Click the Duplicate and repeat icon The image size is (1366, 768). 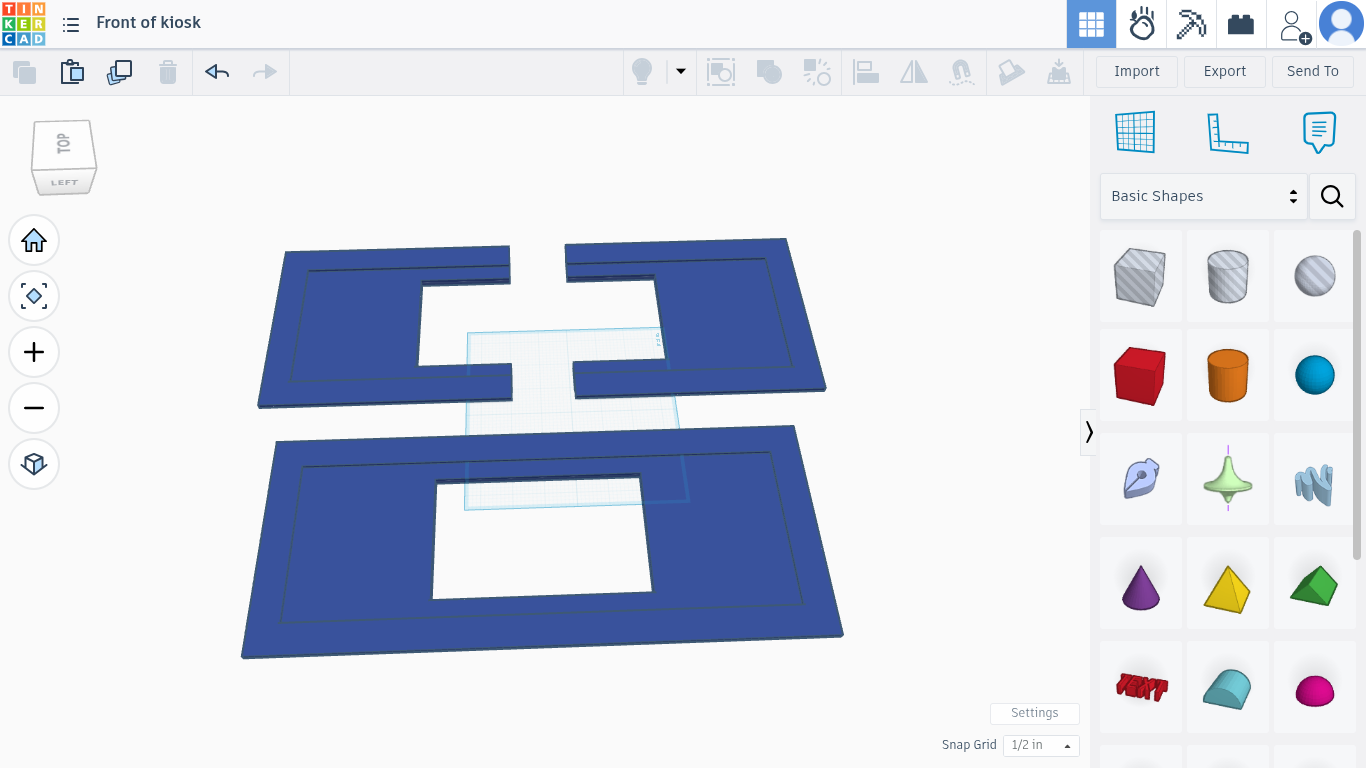(120, 72)
